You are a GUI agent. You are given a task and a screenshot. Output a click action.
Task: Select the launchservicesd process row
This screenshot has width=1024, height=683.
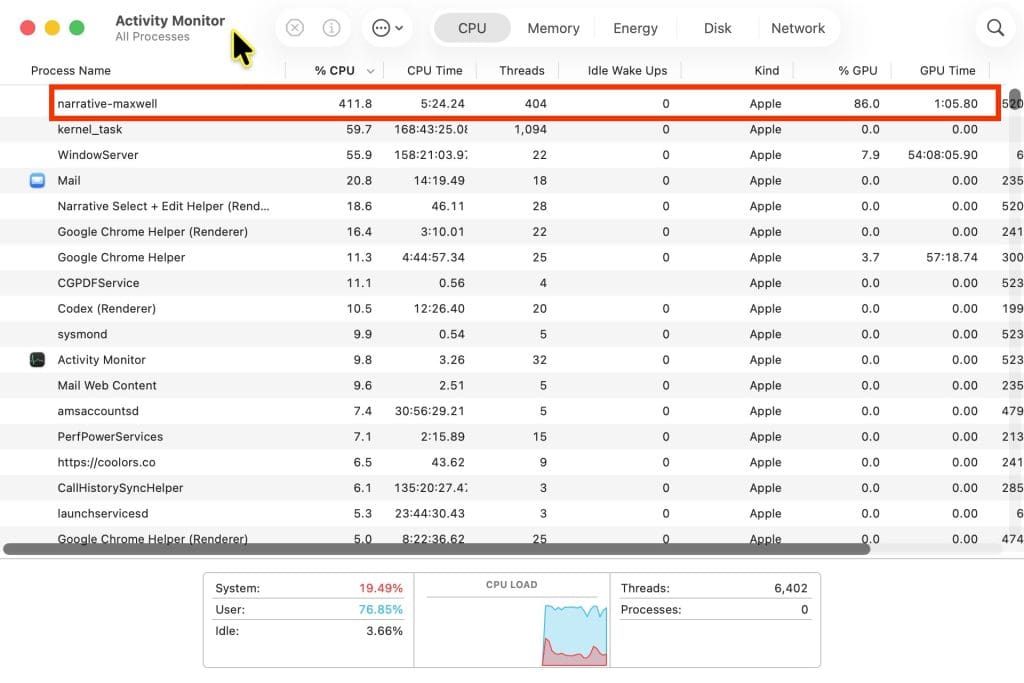pyautogui.click(x=512, y=513)
